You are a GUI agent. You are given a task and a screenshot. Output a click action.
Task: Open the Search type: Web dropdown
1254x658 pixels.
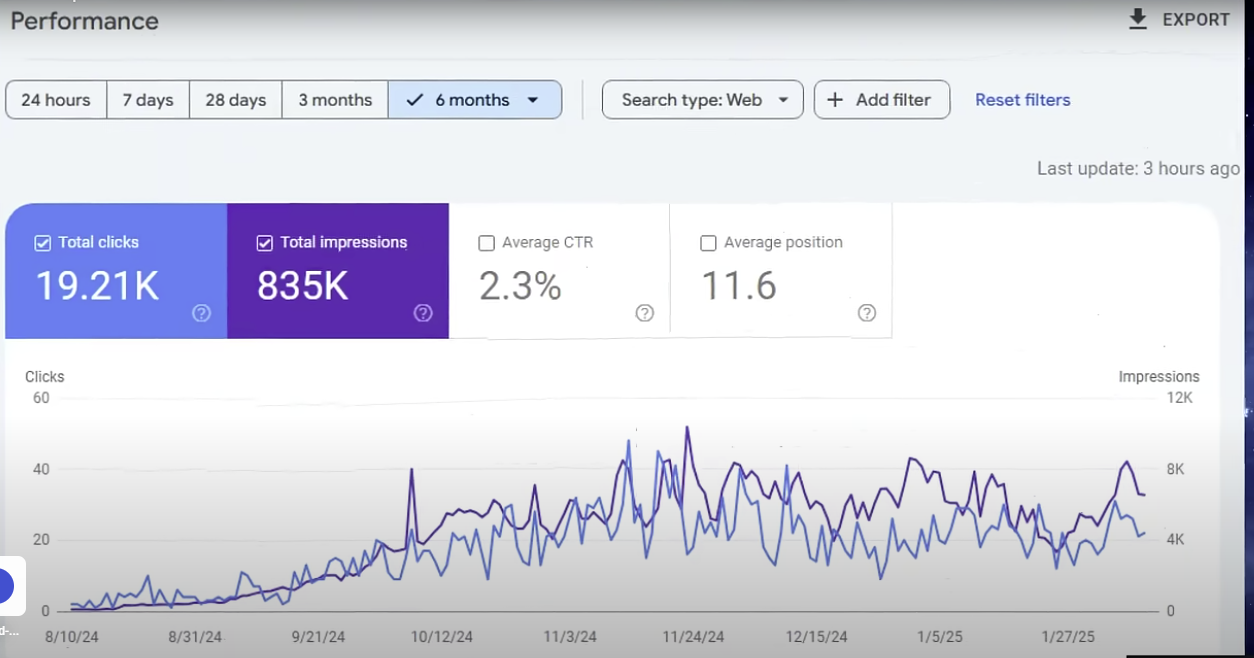point(701,99)
